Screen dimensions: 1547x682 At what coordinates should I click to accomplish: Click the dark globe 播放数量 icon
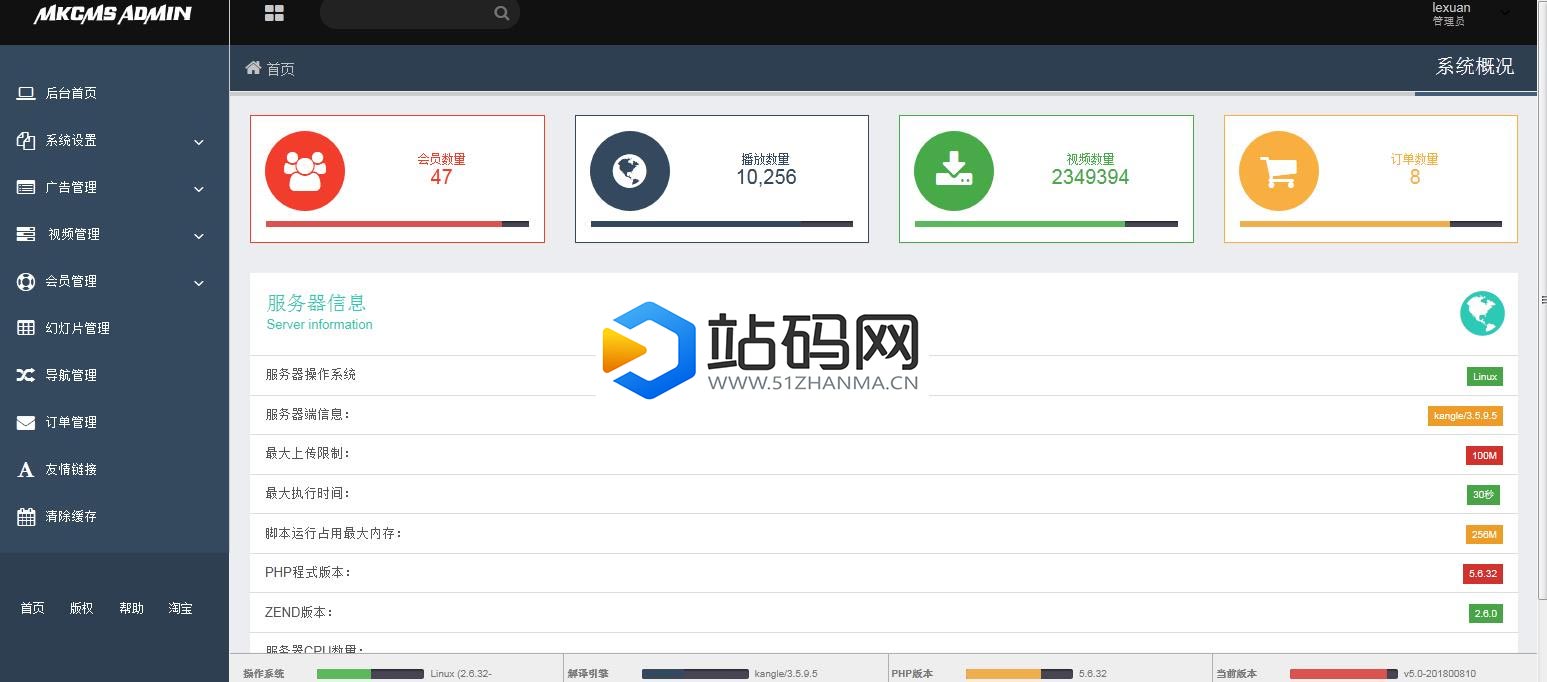click(630, 171)
